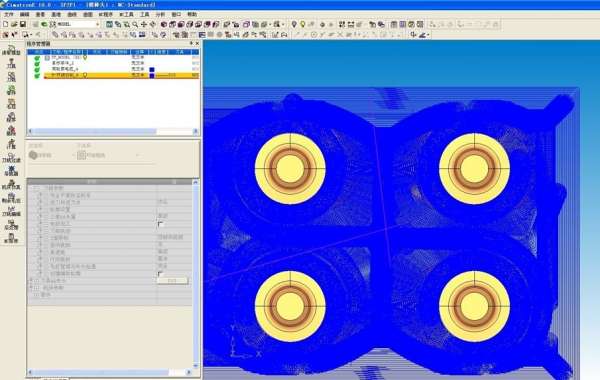Toggle the upper checkbox in parameter table
Viewport: 600px width, 380px height.
[x=160, y=224]
